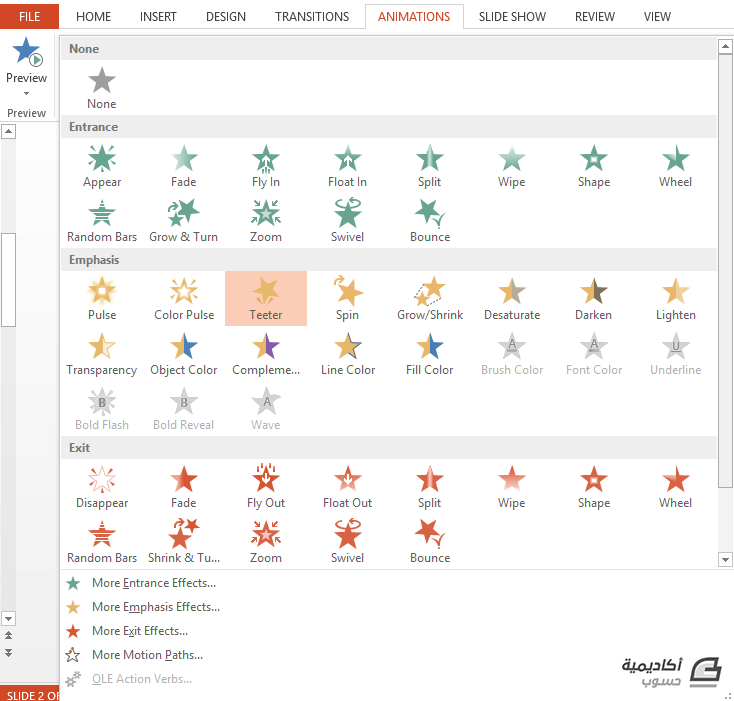Click slide pane scrollbar down arrow
The height and width of the screenshot is (701, 734).
coord(8,619)
